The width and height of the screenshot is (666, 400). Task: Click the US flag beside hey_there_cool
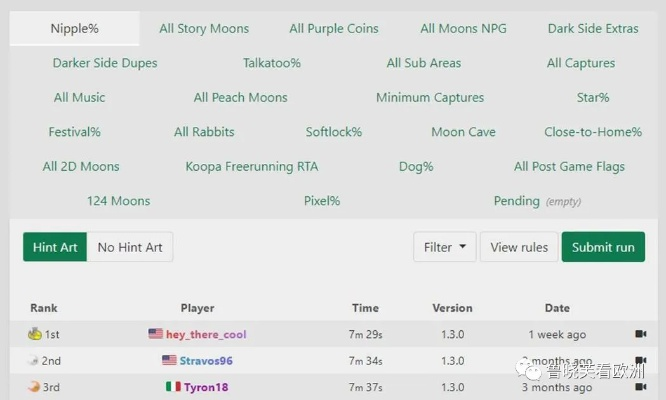[155, 334]
